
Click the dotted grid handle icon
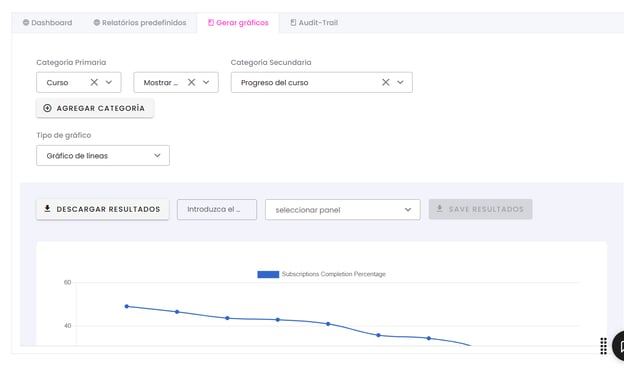tap(603, 346)
